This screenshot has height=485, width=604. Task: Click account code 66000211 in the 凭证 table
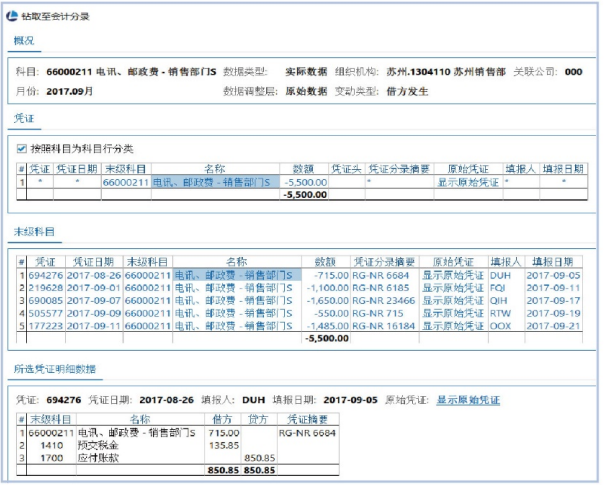125,183
